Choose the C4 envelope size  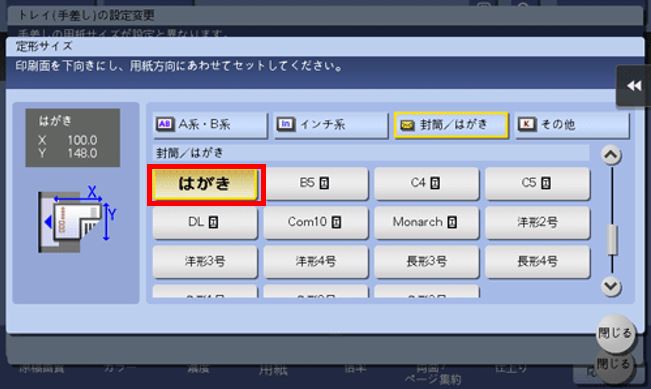tap(426, 183)
